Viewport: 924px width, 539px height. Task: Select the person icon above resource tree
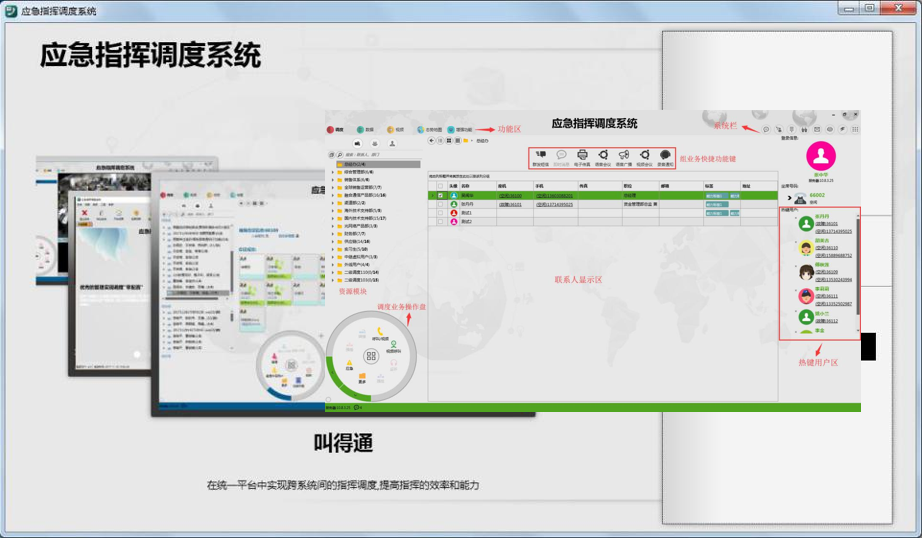coord(392,143)
